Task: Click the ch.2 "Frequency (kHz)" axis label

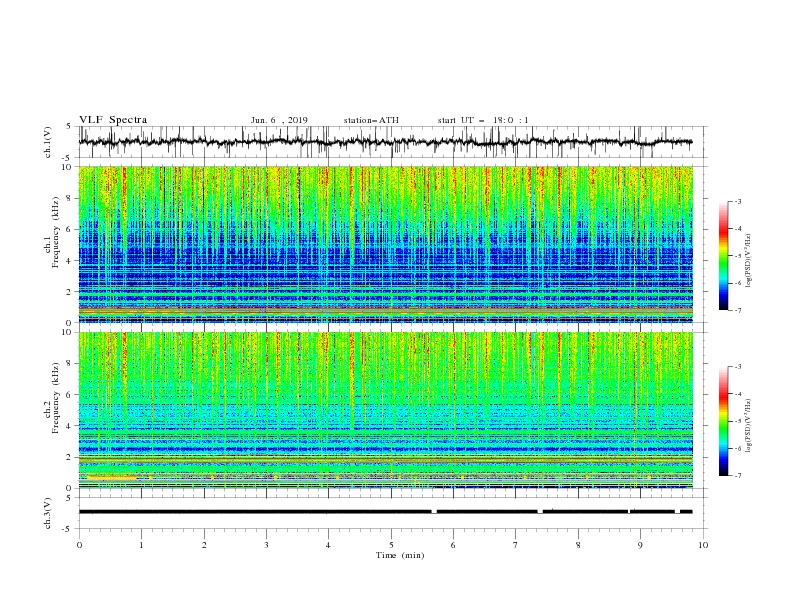Action: 56,398
